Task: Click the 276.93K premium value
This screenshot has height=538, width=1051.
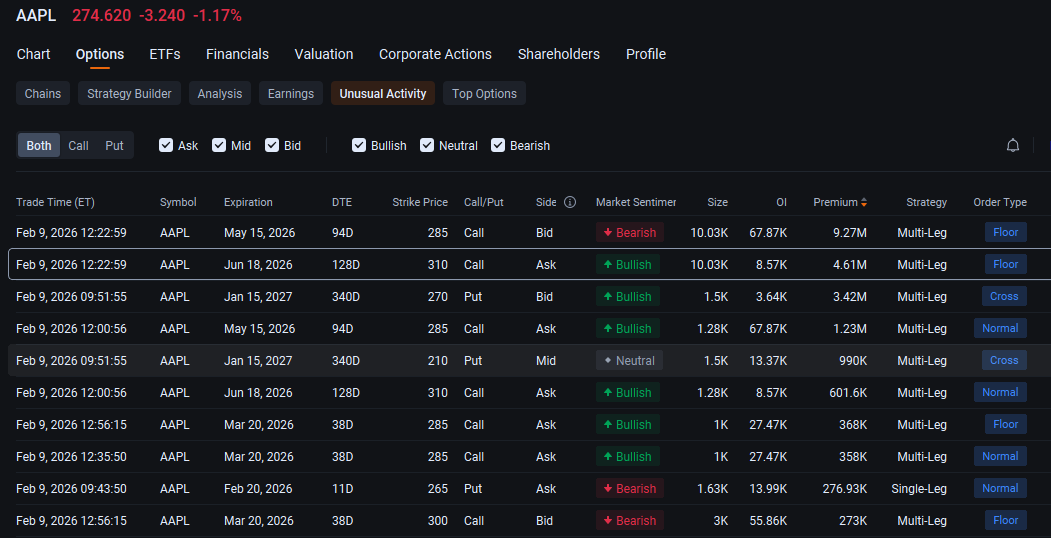Action: [x=845, y=488]
